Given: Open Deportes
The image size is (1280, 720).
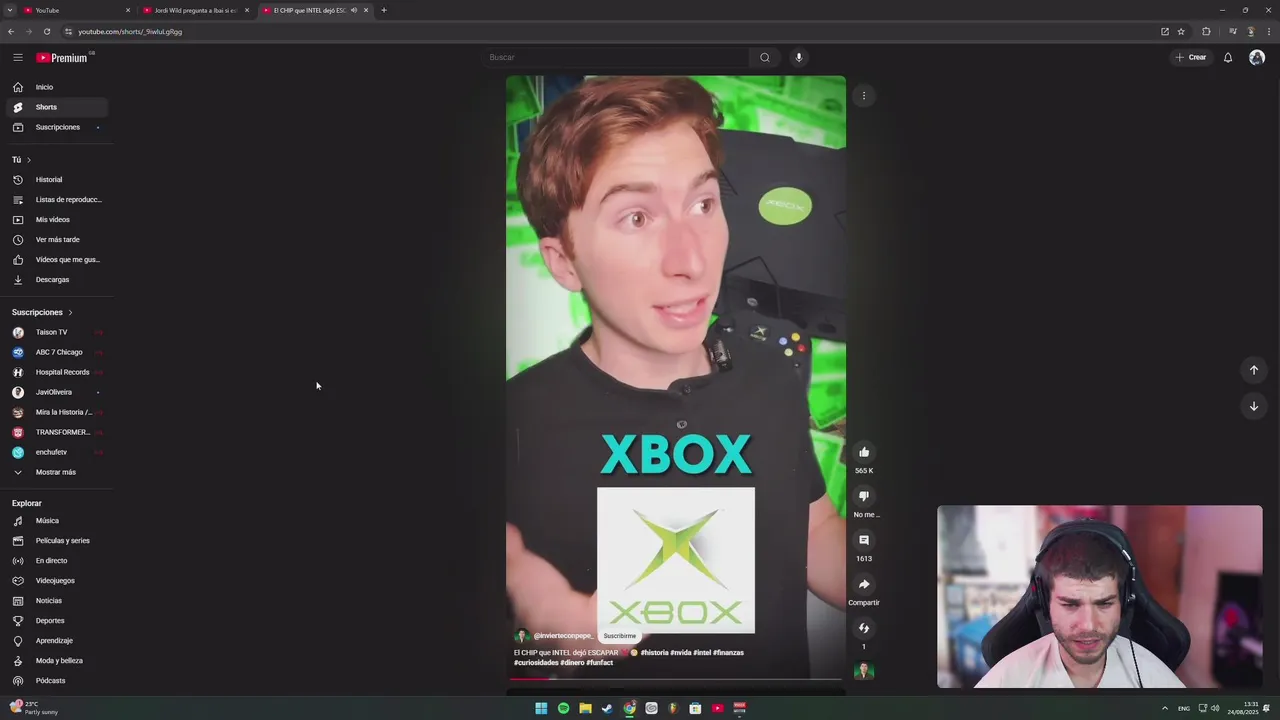Looking at the screenshot, I should (57, 621).
